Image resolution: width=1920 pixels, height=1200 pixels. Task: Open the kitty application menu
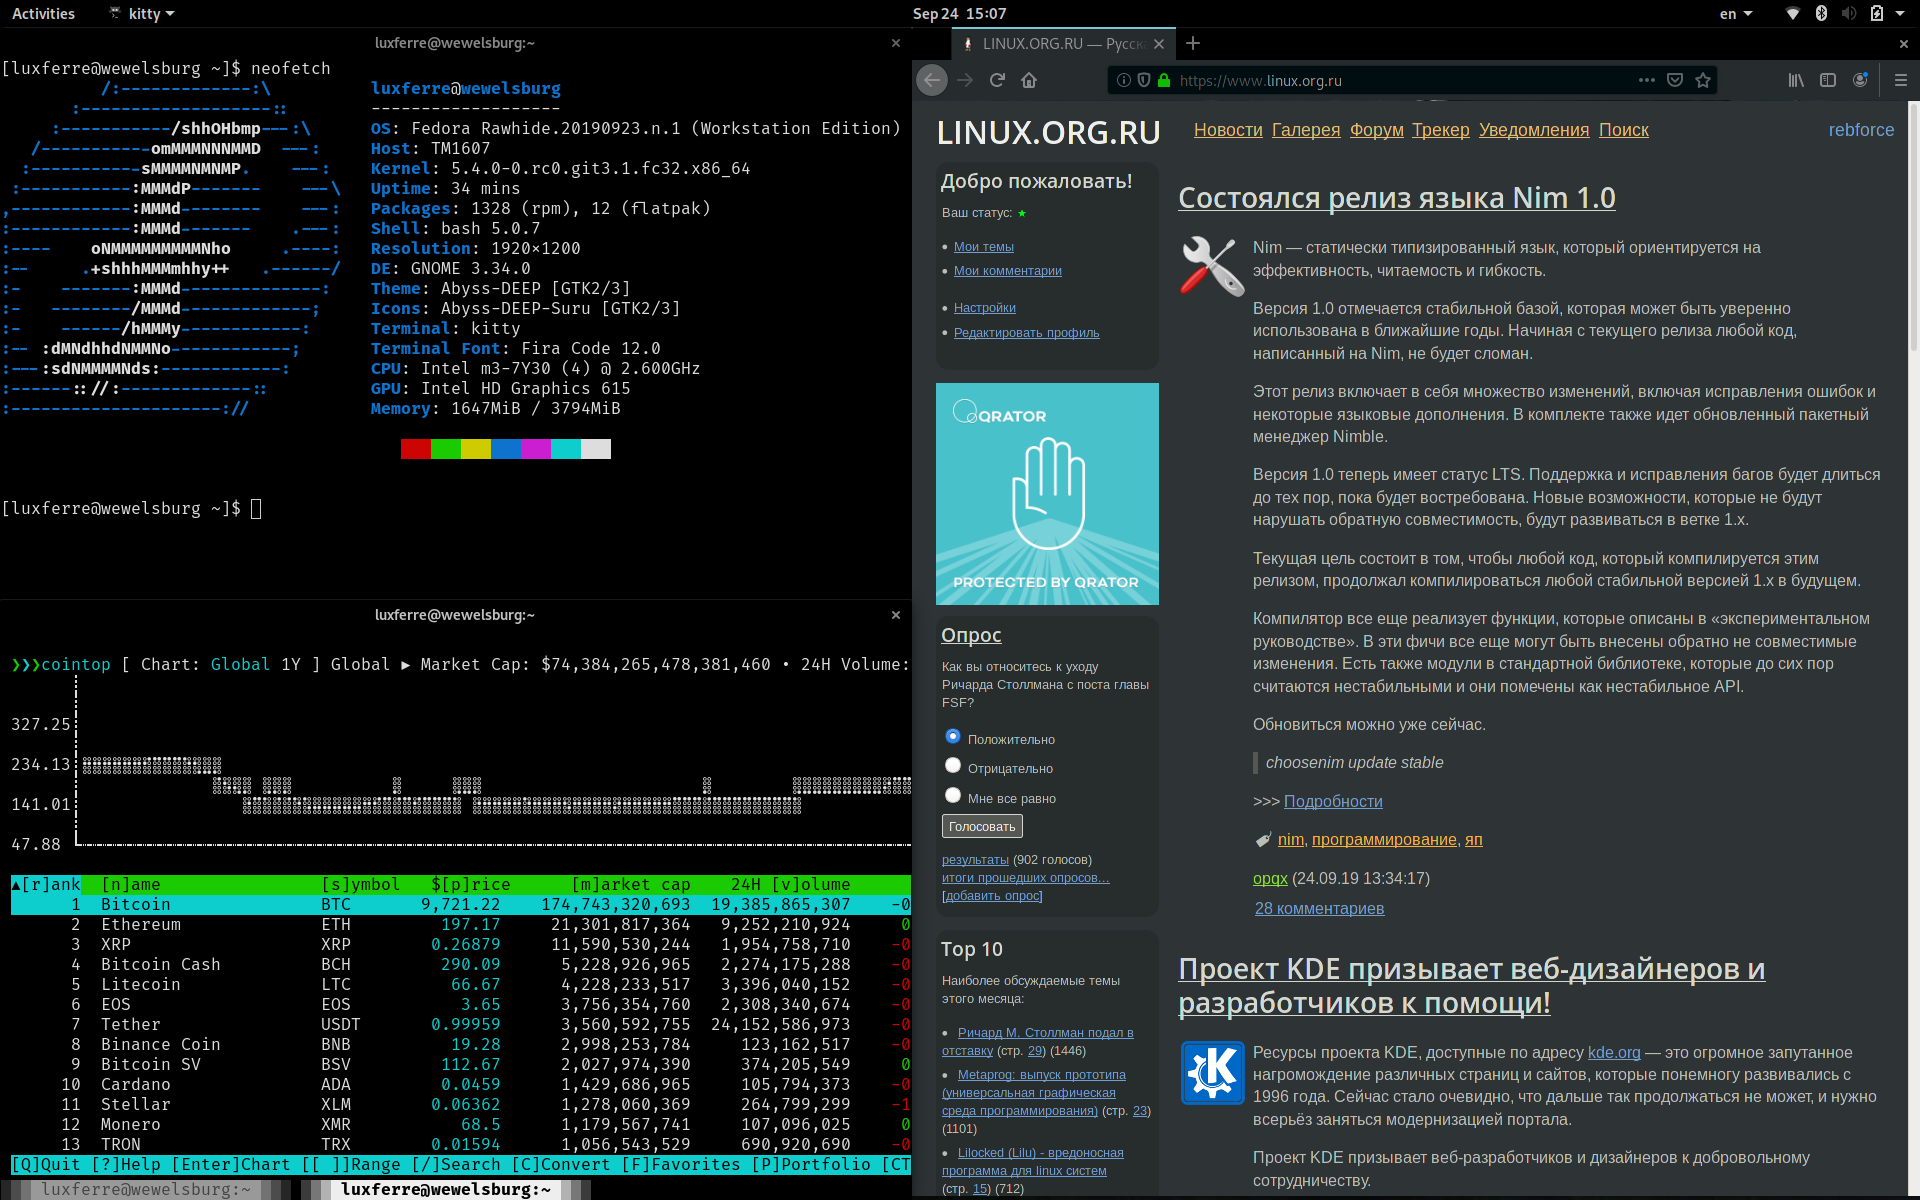(142, 14)
